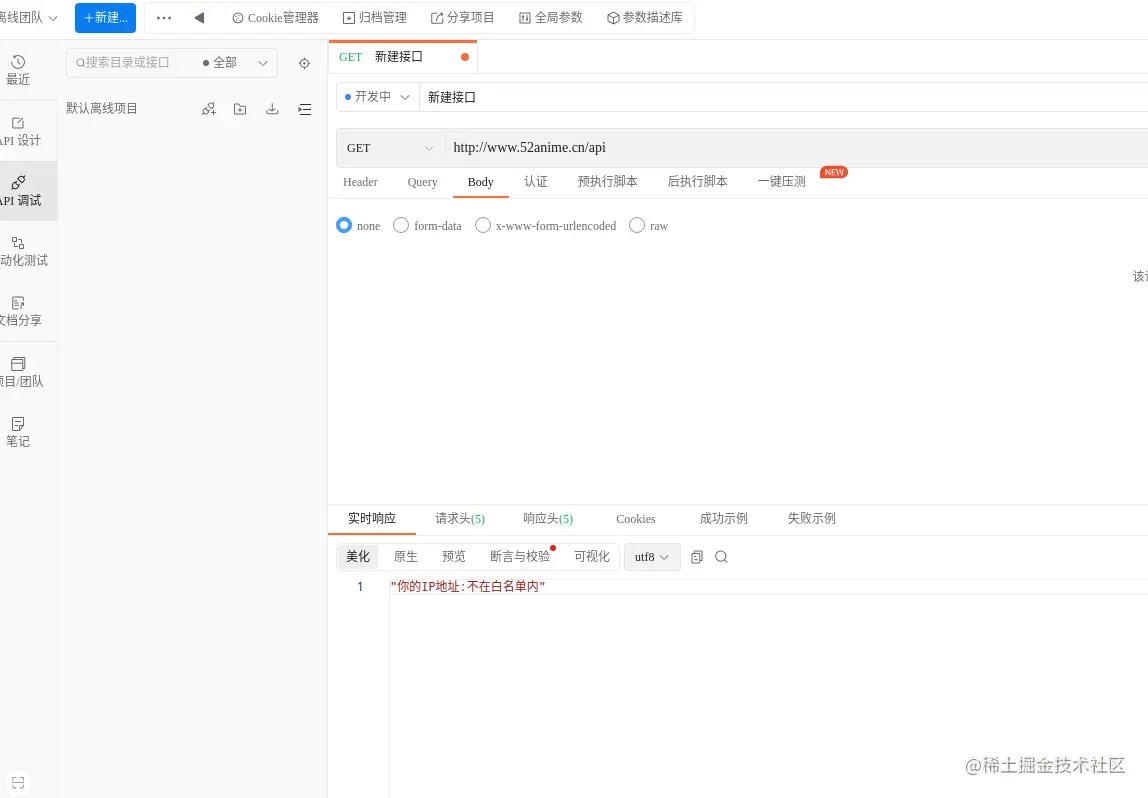Click the search response magnifier icon
Viewport: 1148px width, 798px height.
pos(721,557)
